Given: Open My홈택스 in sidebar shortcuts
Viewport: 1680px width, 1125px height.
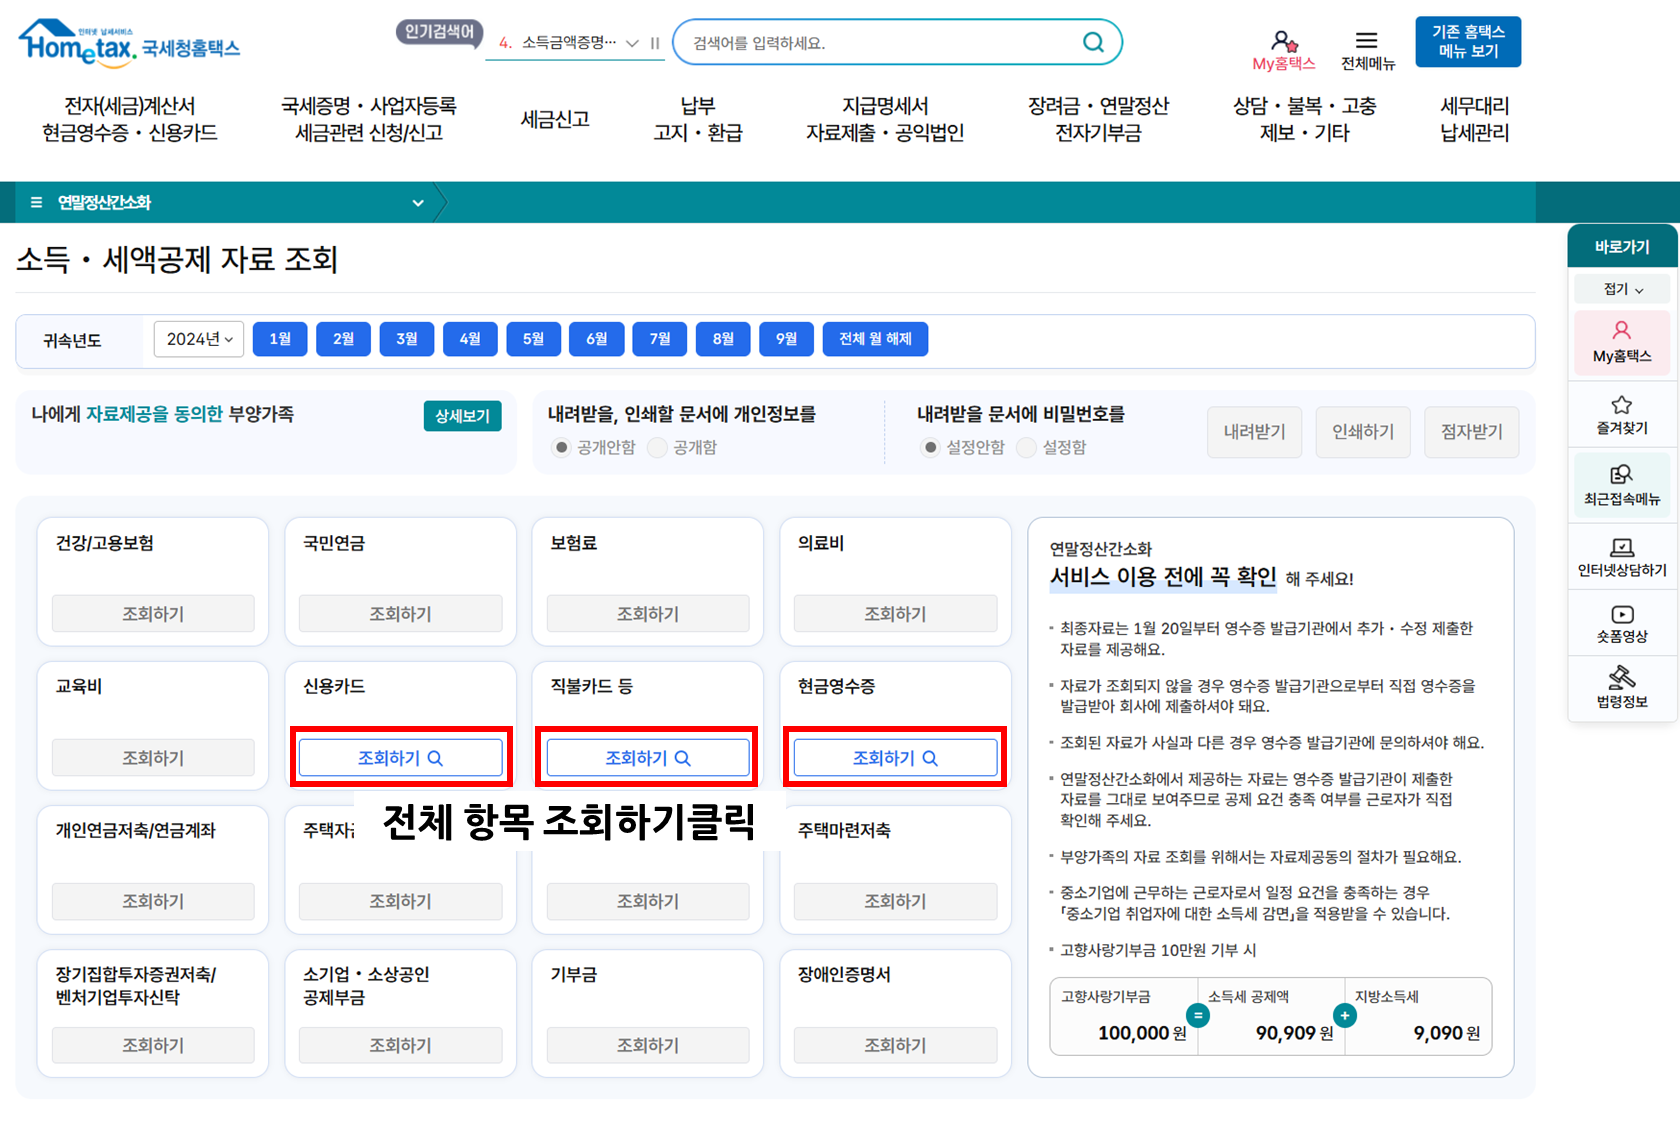Looking at the screenshot, I should (x=1622, y=342).
